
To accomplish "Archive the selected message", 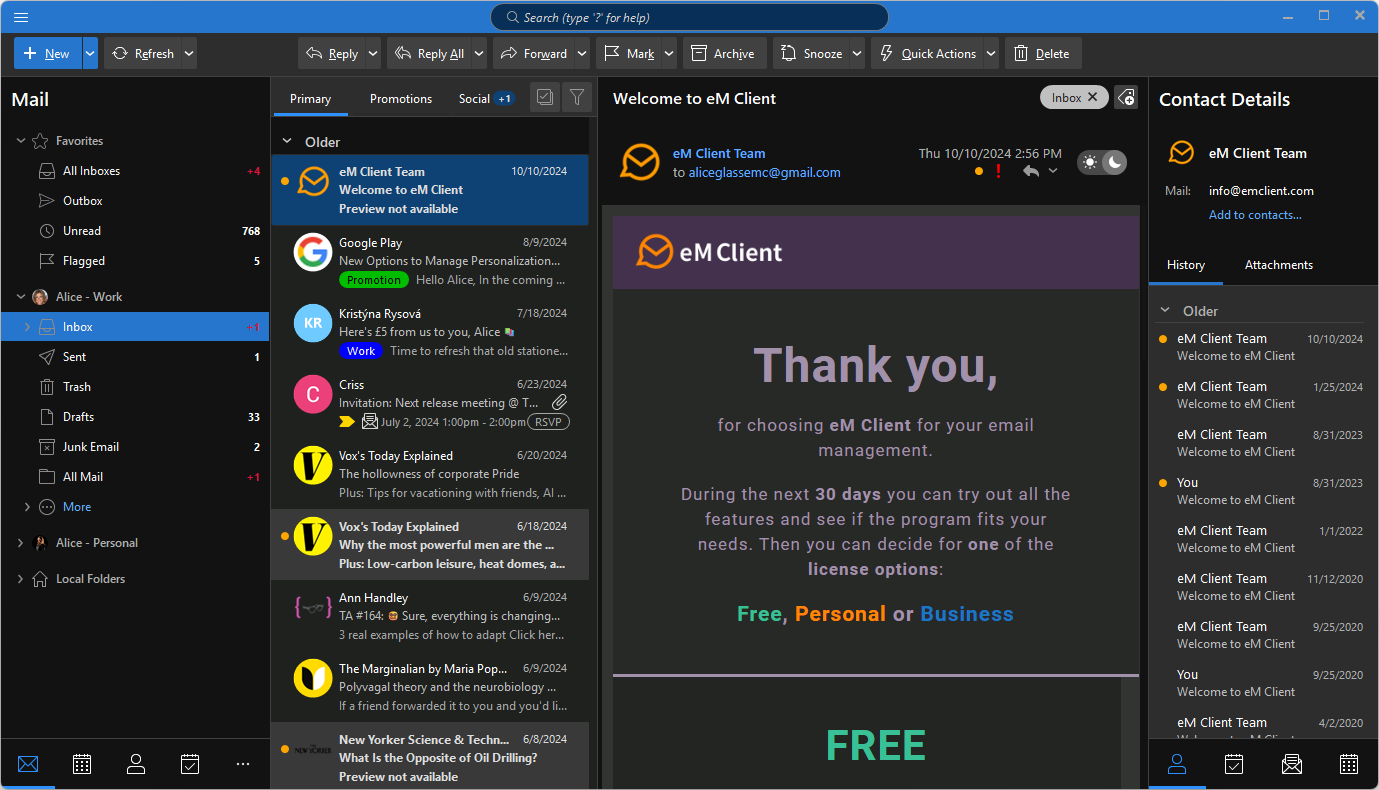I will pos(724,54).
